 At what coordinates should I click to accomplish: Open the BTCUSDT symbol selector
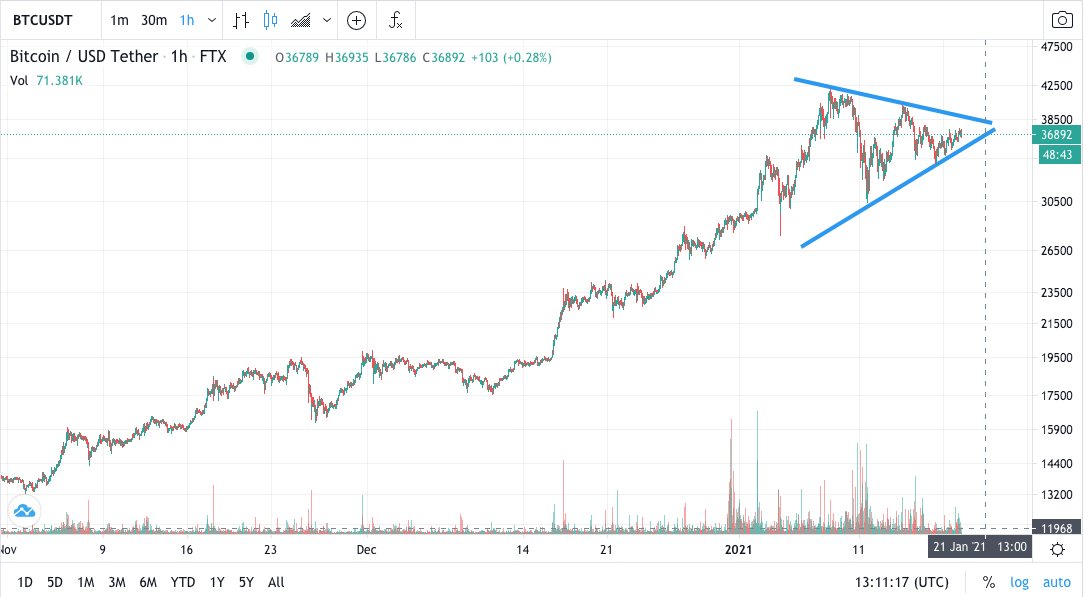point(42,19)
